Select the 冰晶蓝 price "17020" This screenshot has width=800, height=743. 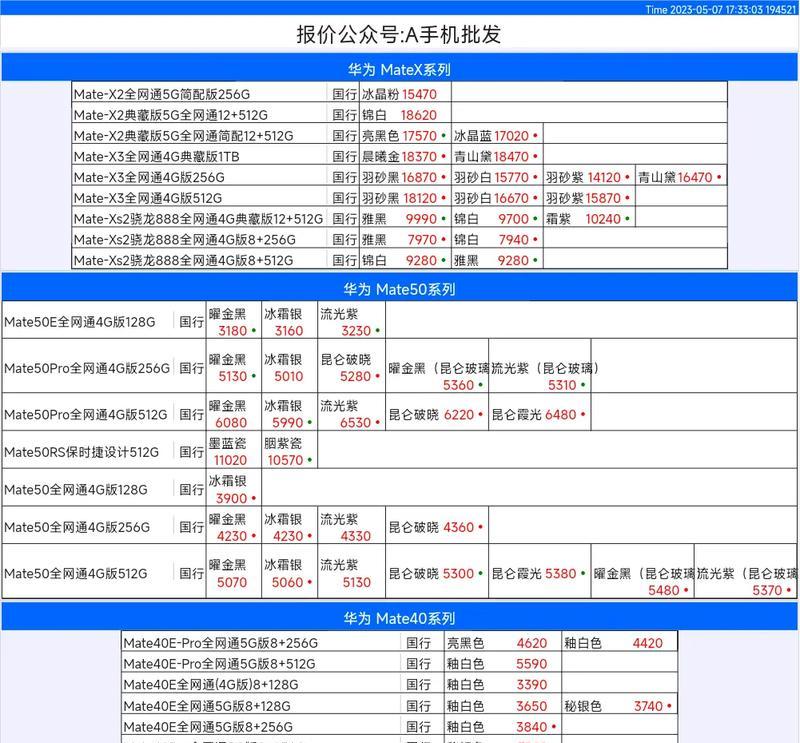pyautogui.click(x=511, y=136)
